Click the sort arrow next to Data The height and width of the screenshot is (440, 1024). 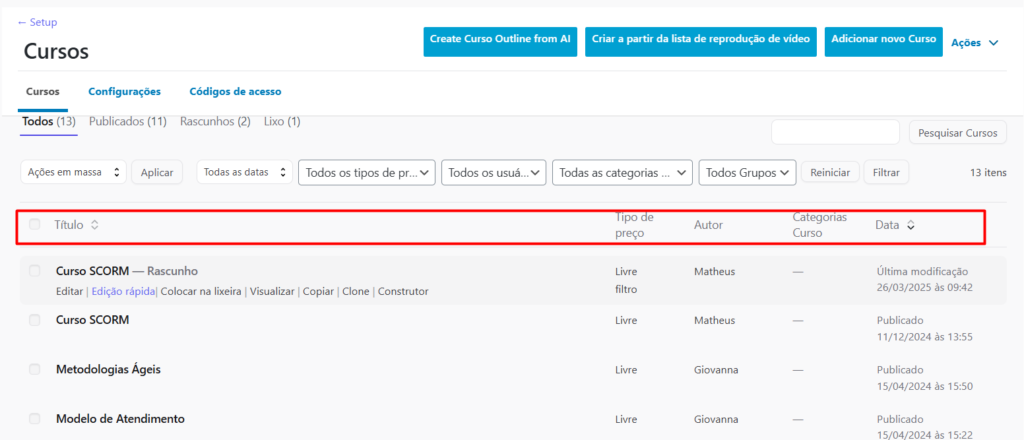[910, 225]
